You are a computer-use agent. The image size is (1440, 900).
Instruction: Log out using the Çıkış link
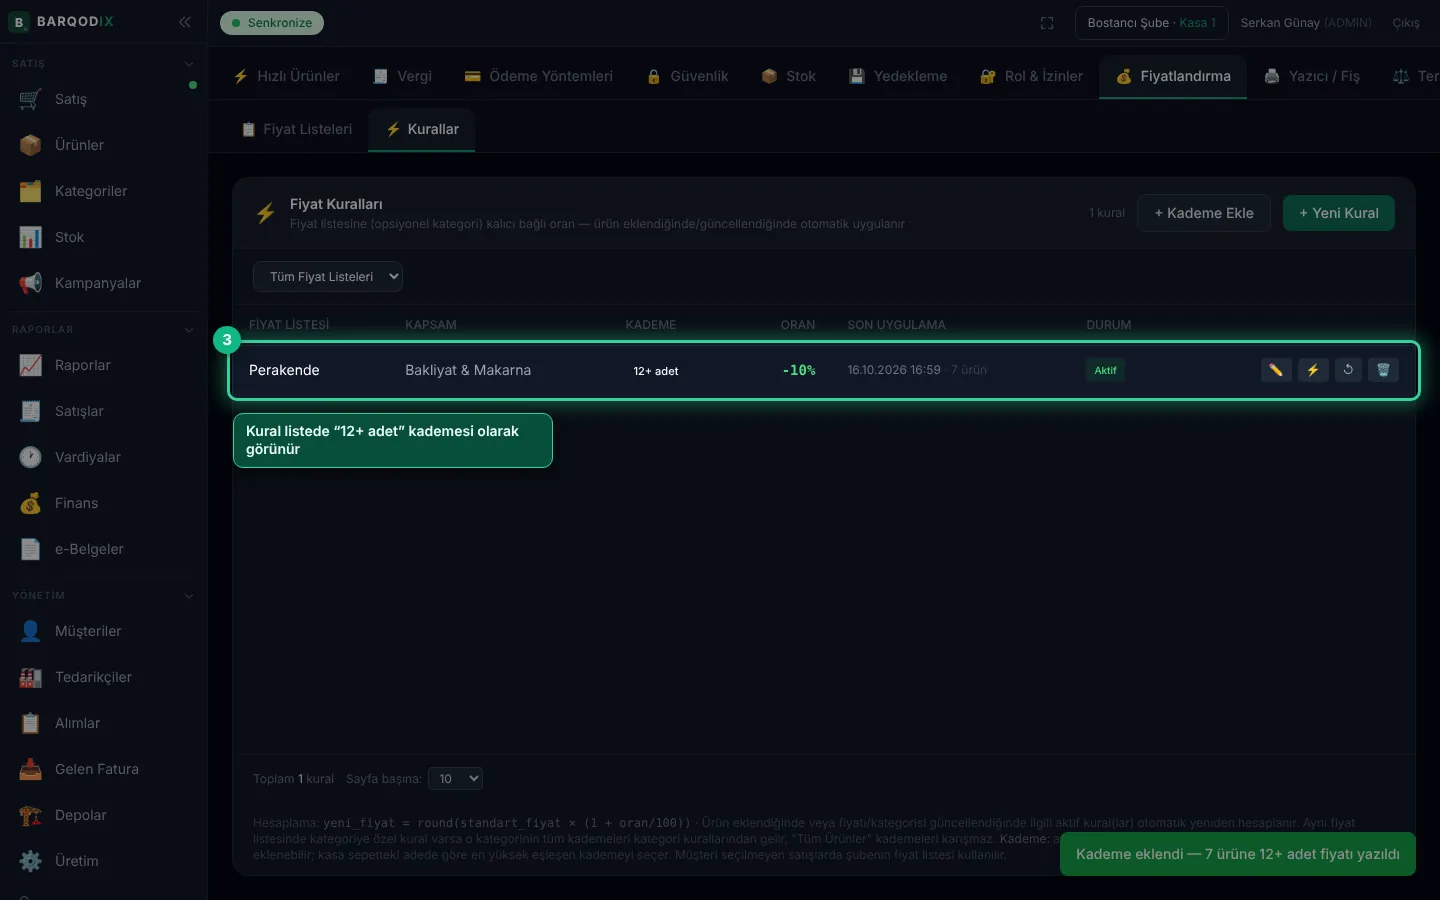click(1406, 23)
